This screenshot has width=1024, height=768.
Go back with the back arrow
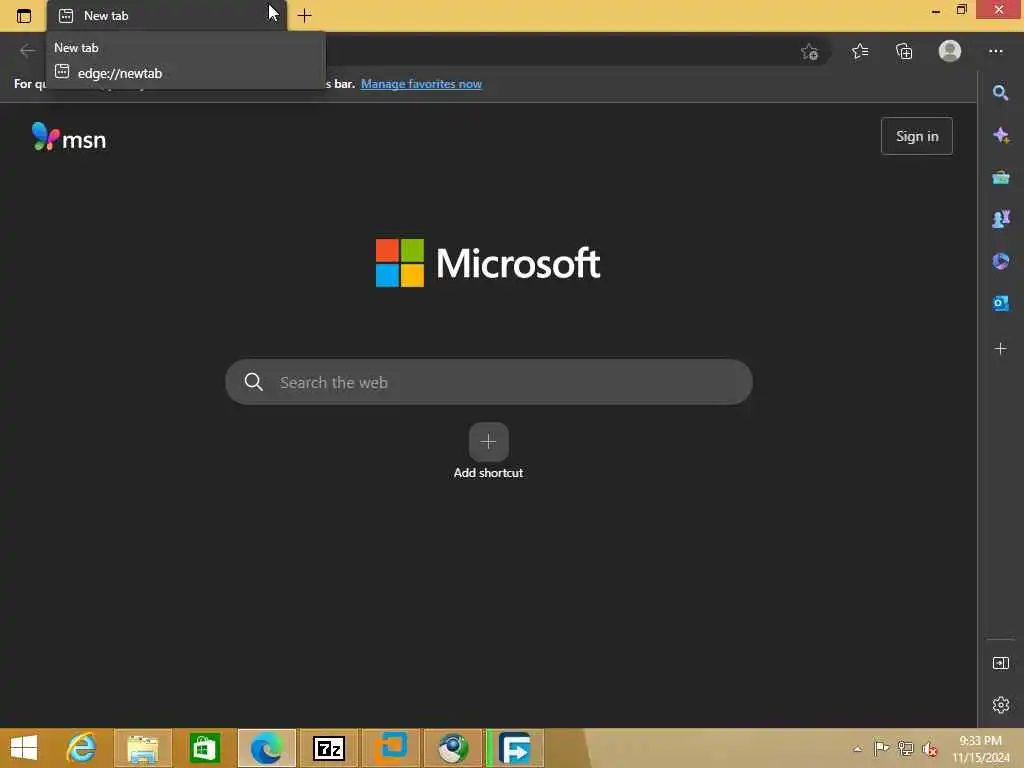27,50
